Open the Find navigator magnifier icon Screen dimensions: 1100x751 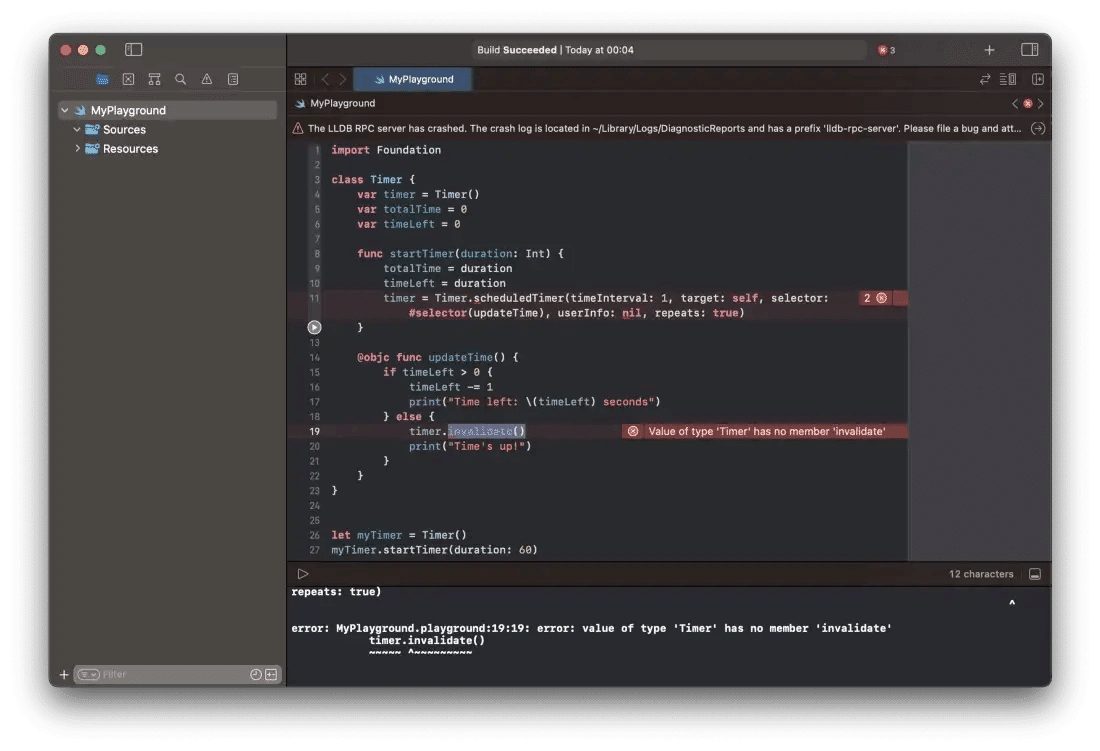pyautogui.click(x=180, y=79)
